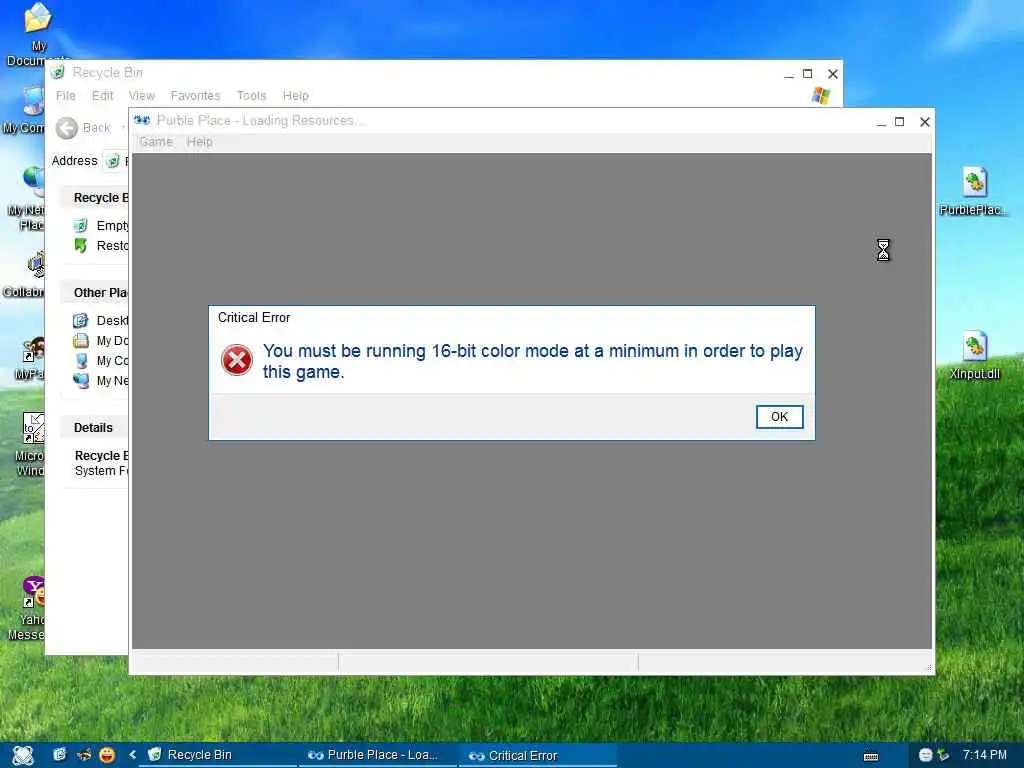Open the Game menu in Purble Place
The height and width of the screenshot is (768, 1024).
click(x=156, y=142)
